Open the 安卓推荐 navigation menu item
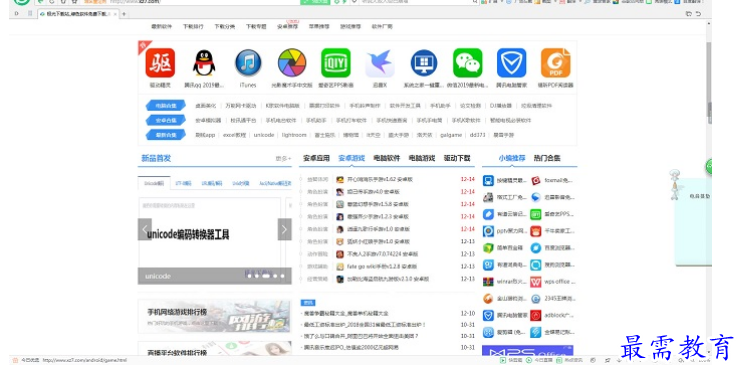 click(x=288, y=26)
